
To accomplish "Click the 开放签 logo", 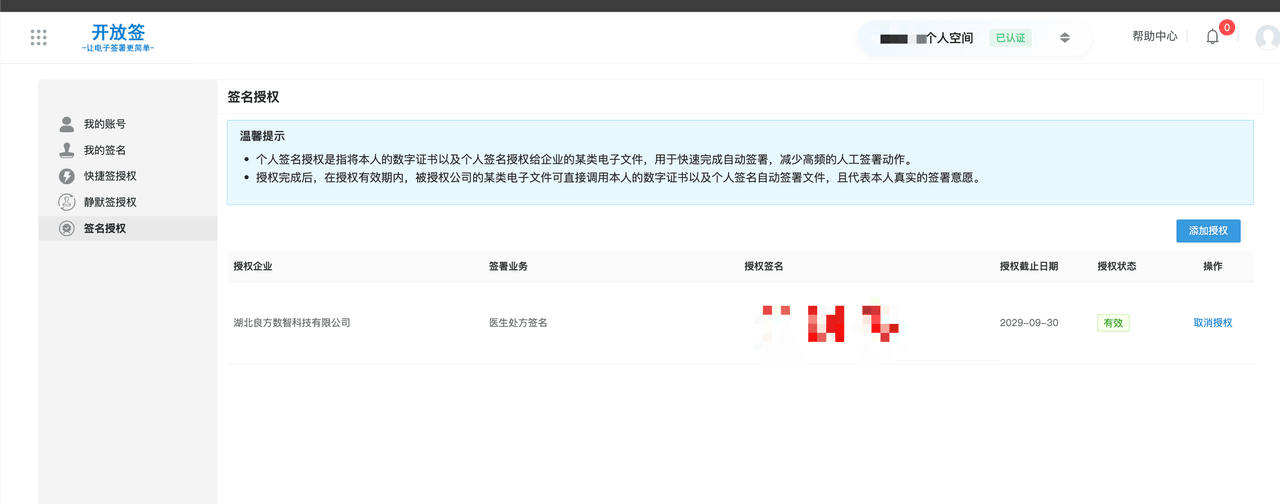I will [x=118, y=38].
